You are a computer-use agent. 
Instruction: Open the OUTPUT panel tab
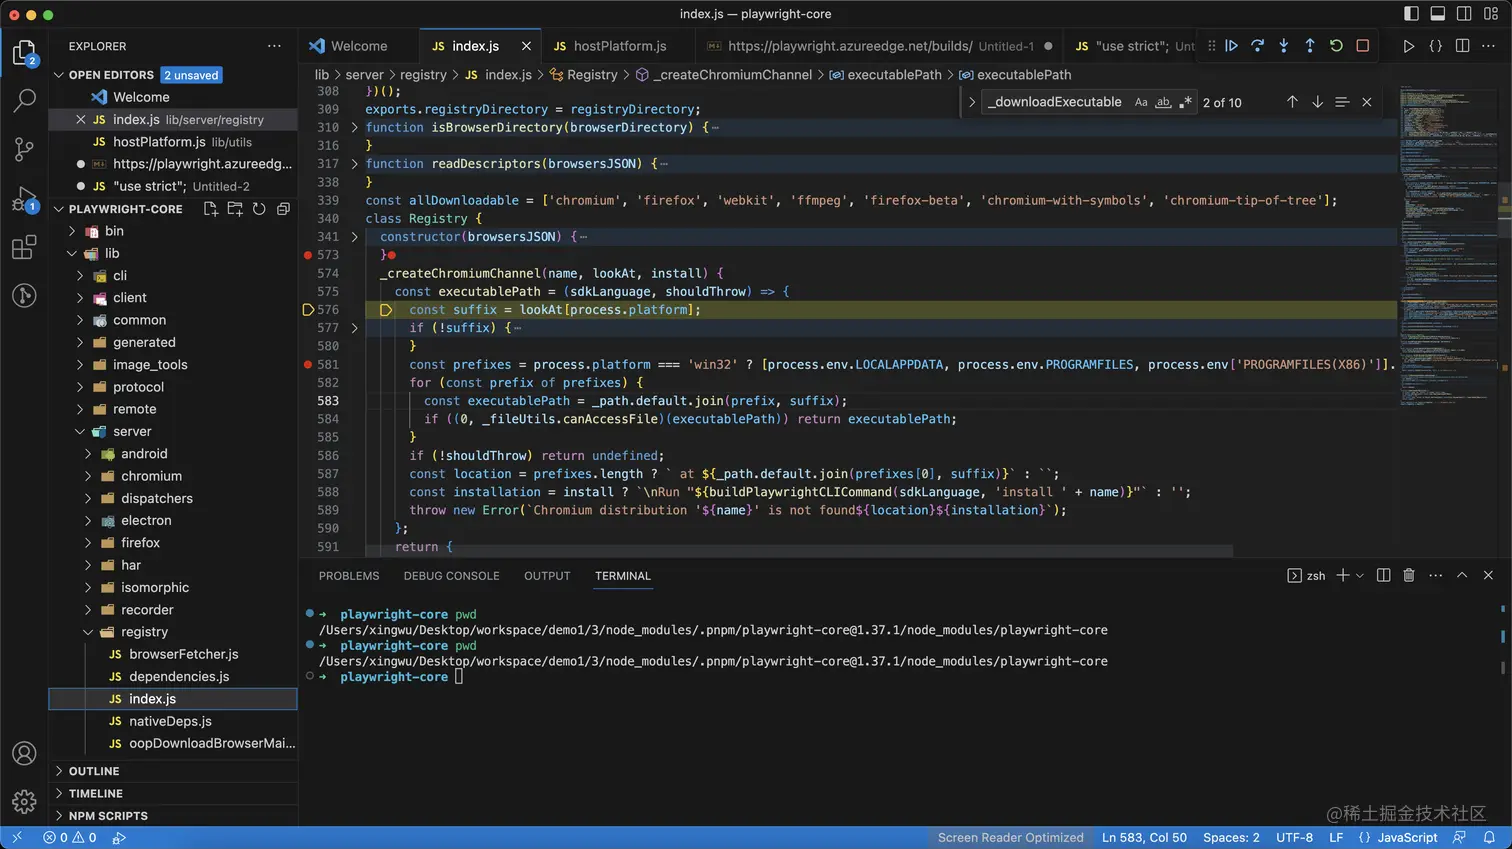(x=547, y=576)
